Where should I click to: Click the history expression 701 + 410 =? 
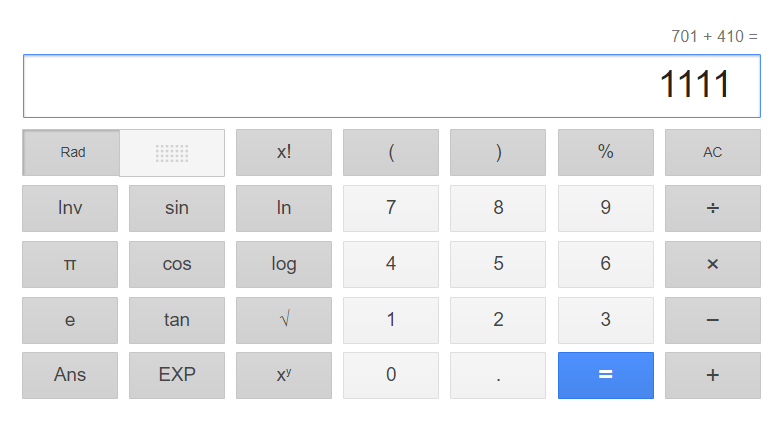tap(714, 36)
